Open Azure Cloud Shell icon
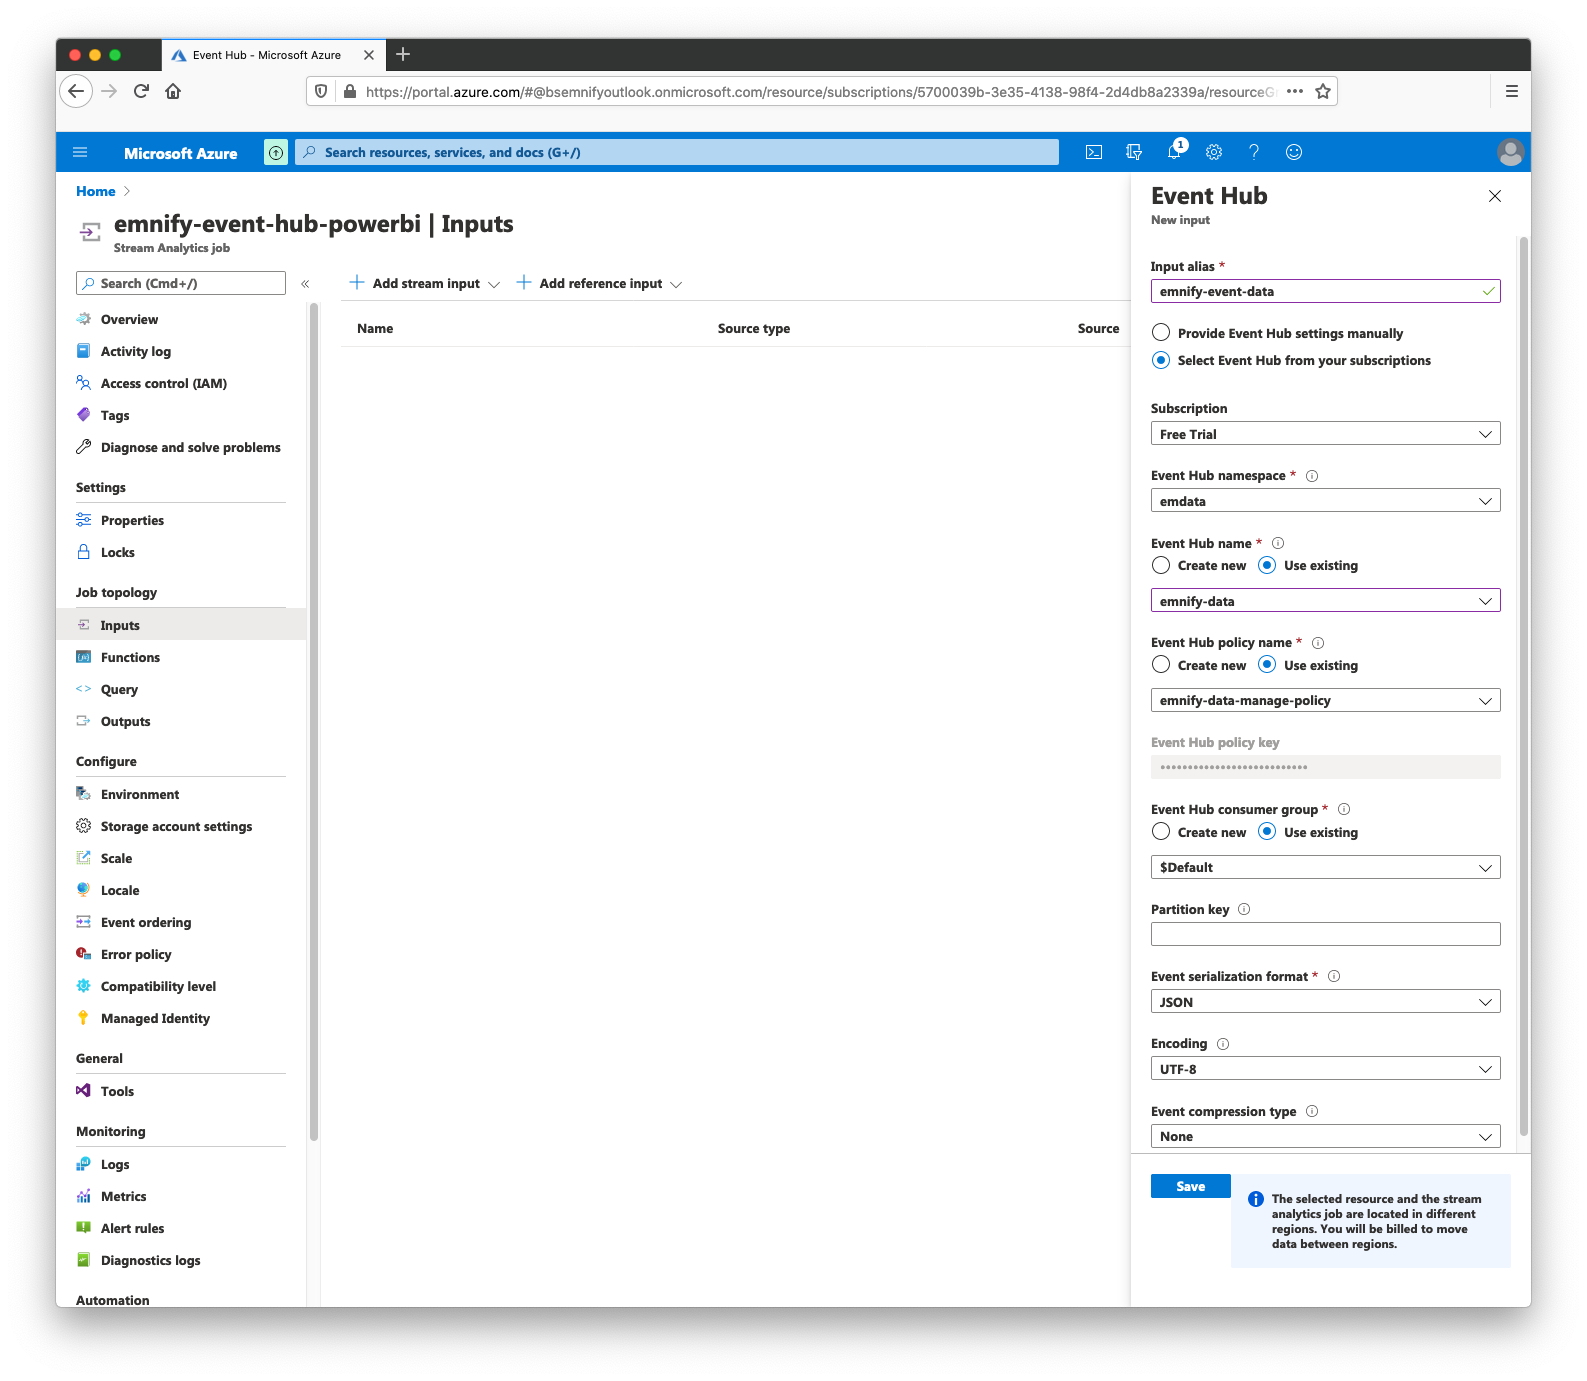The height and width of the screenshot is (1381, 1587). pos(1094,152)
